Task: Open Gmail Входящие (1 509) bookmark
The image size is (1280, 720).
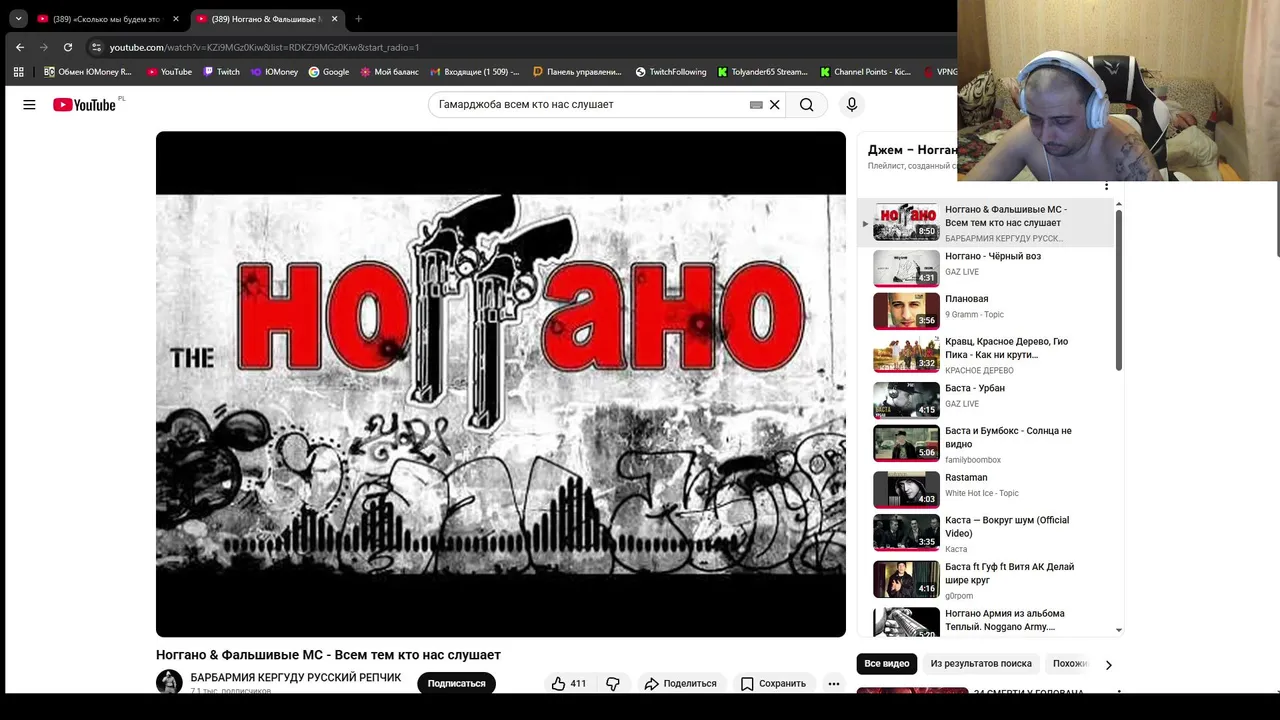Action: [476, 72]
